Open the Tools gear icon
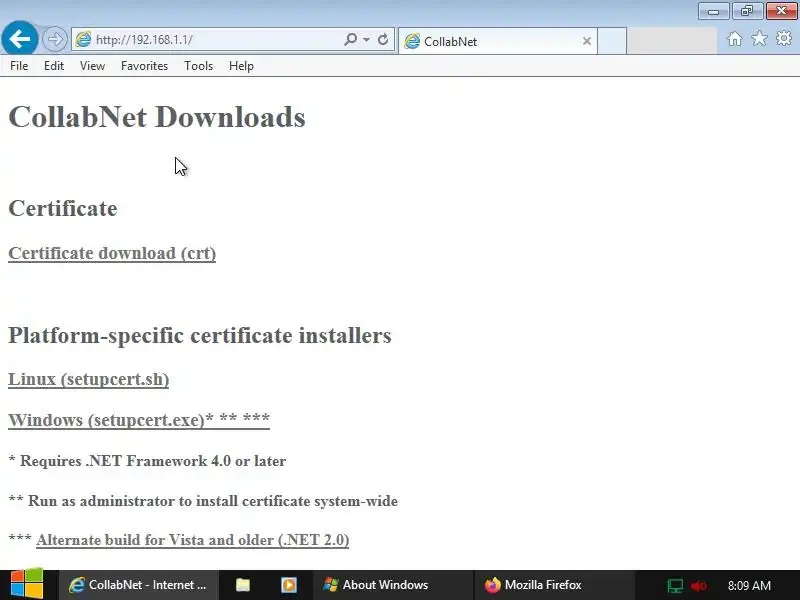800x600 pixels. coord(784,39)
